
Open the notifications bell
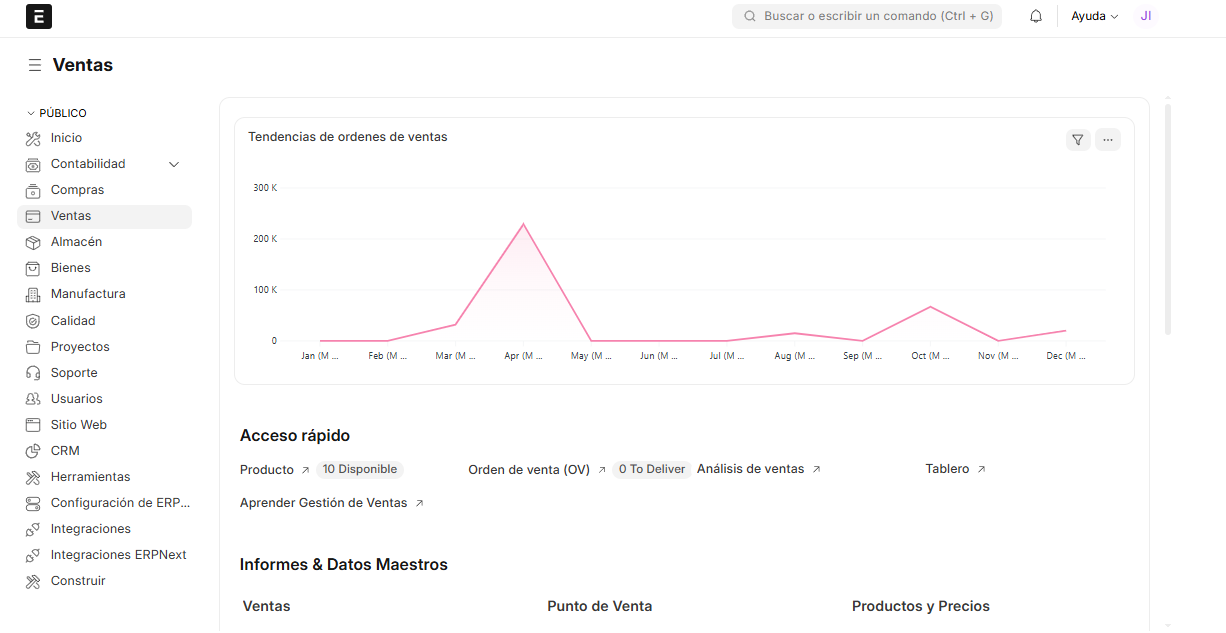click(1036, 16)
